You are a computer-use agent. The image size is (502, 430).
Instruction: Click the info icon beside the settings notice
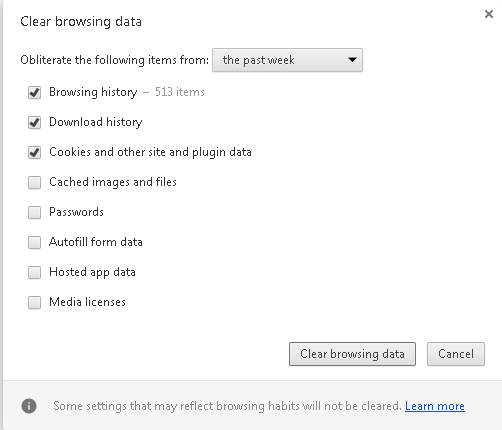point(29,406)
